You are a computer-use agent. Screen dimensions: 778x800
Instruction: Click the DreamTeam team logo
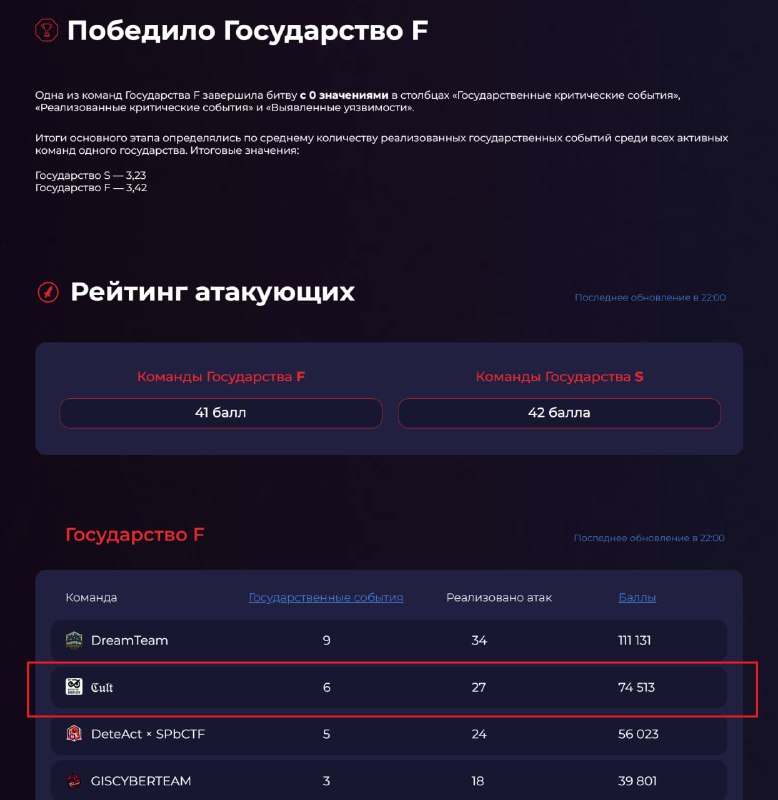74,640
